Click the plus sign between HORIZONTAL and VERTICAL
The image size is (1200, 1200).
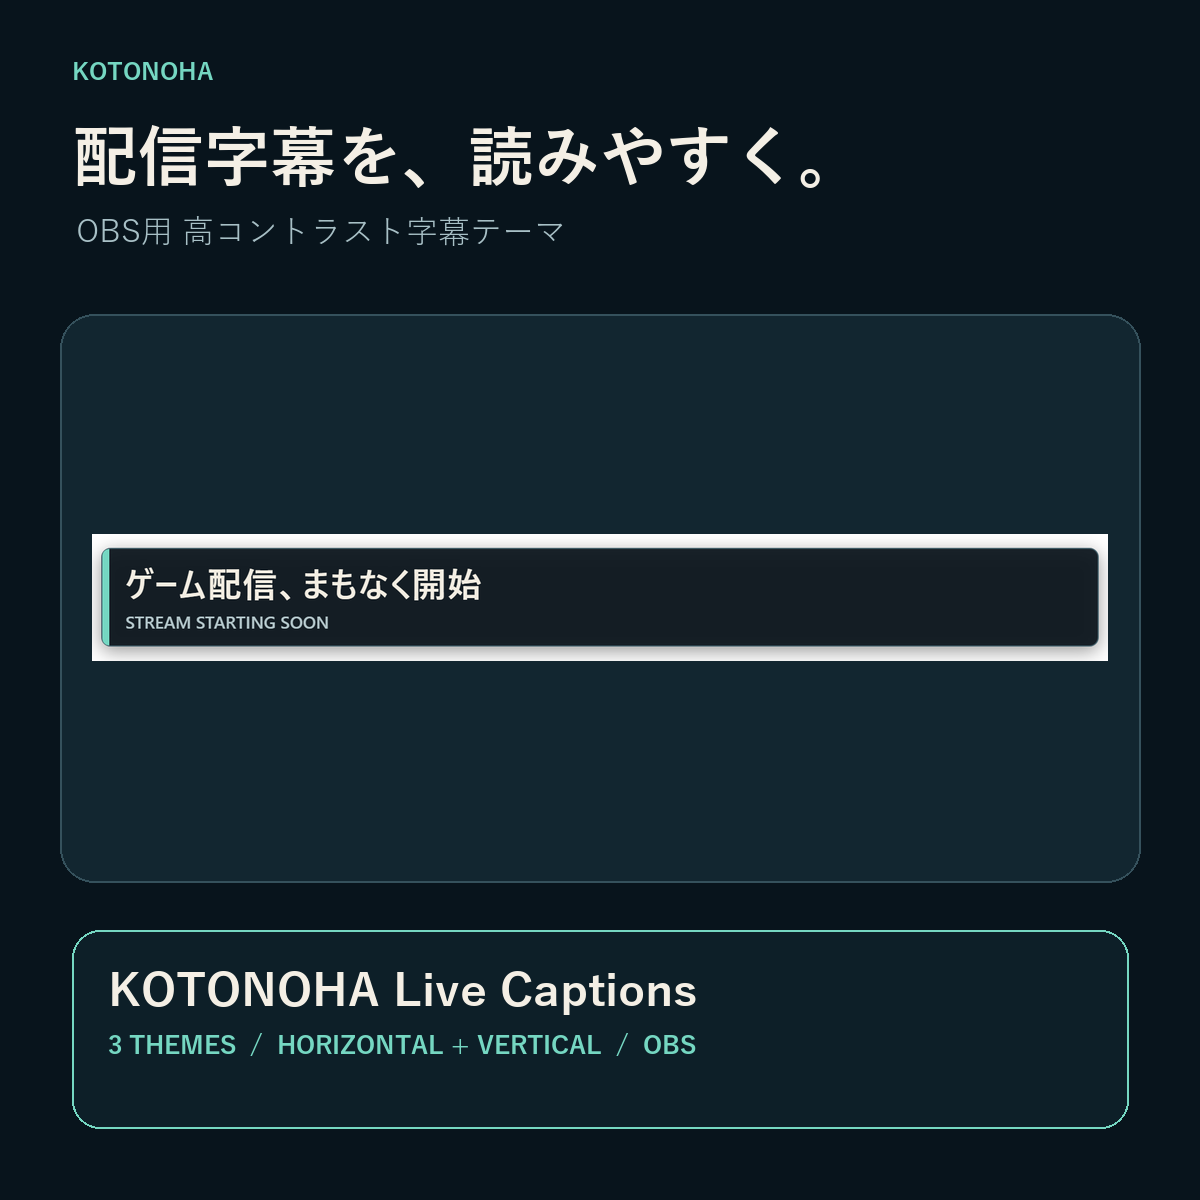[460, 1046]
